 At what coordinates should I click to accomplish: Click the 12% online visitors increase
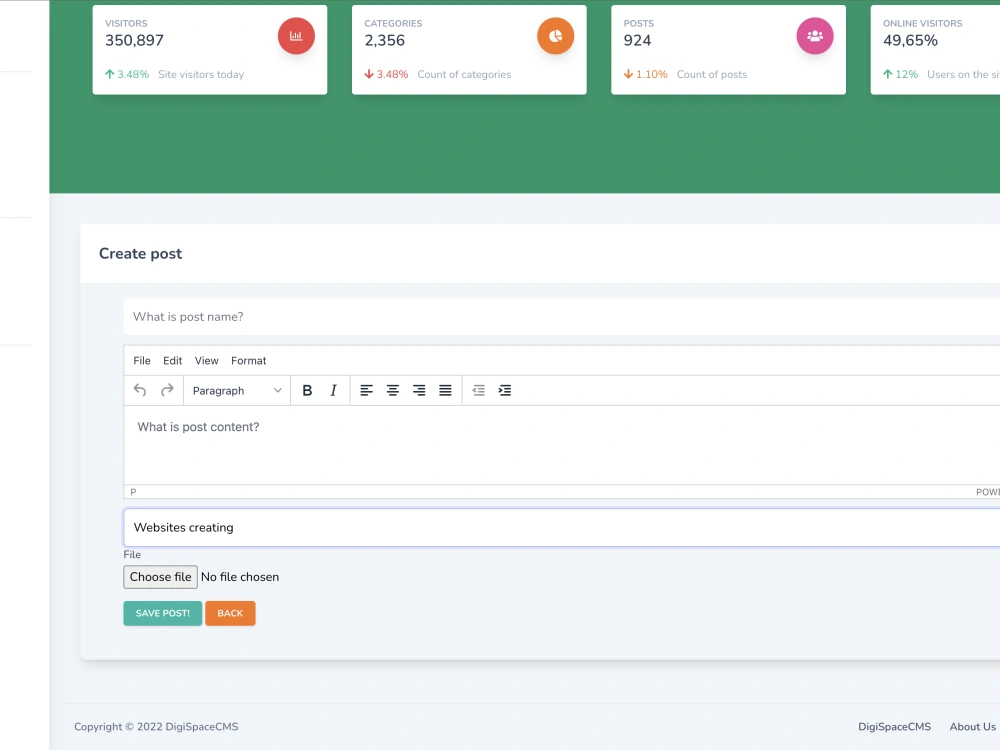click(x=901, y=74)
